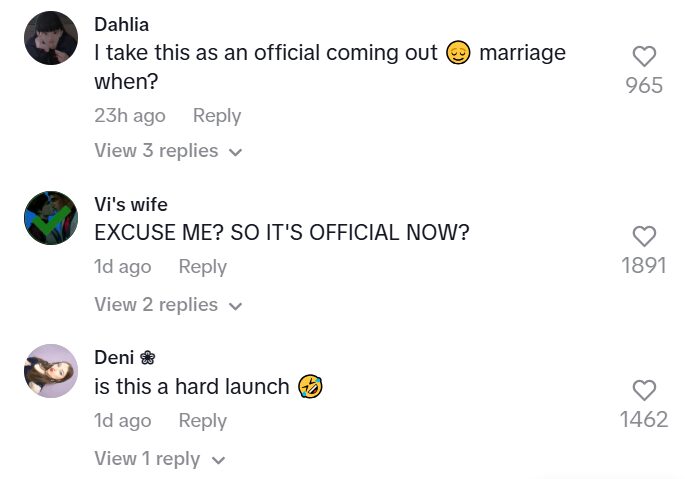The width and height of the screenshot is (697, 479).
Task: Click the 1462 like count
Action: click(x=644, y=420)
